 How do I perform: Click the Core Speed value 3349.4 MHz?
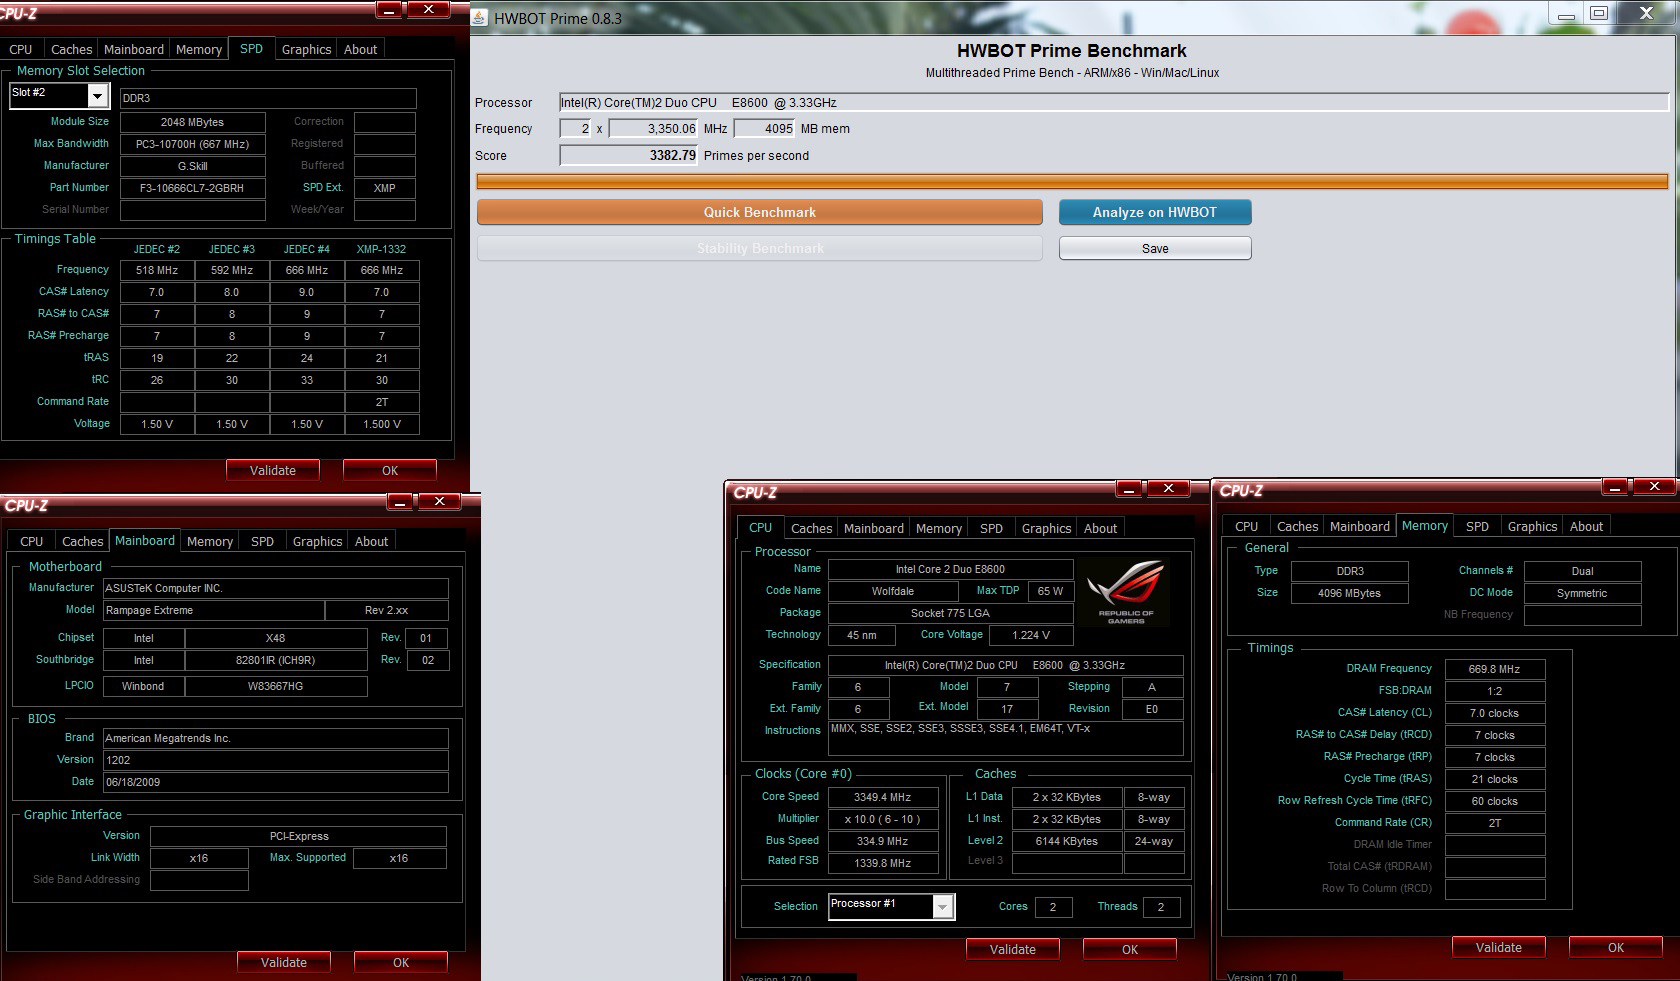[882, 797]
